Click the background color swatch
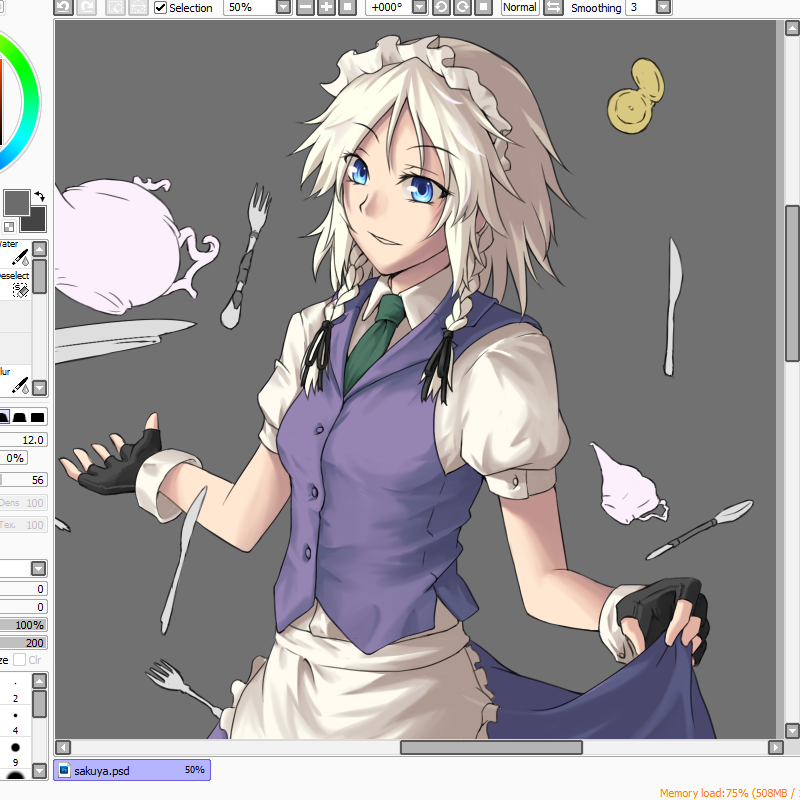Screen dimensions: 800x800 pos(37,221)
